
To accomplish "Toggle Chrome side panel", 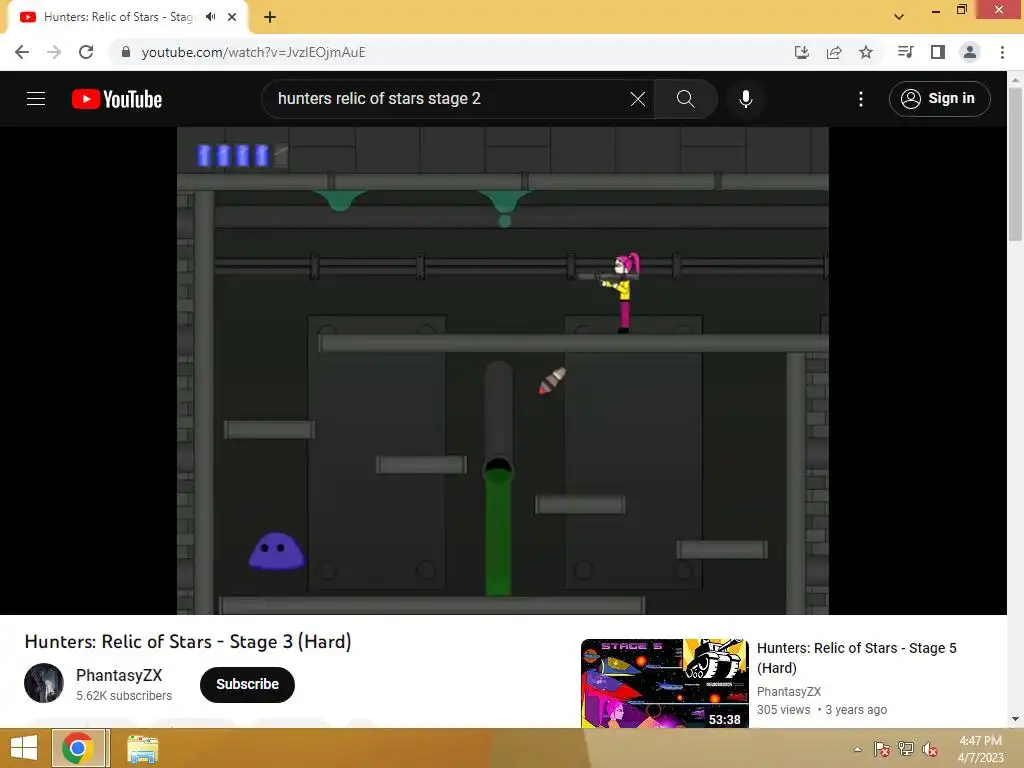I will tap(938, 52).
